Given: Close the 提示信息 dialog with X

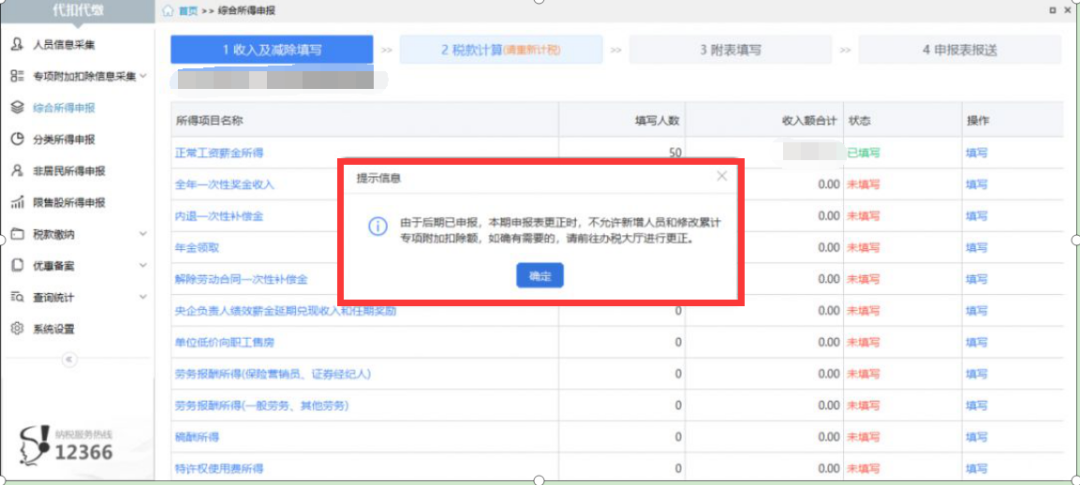Looking at the screenshot, I should 722,176.
